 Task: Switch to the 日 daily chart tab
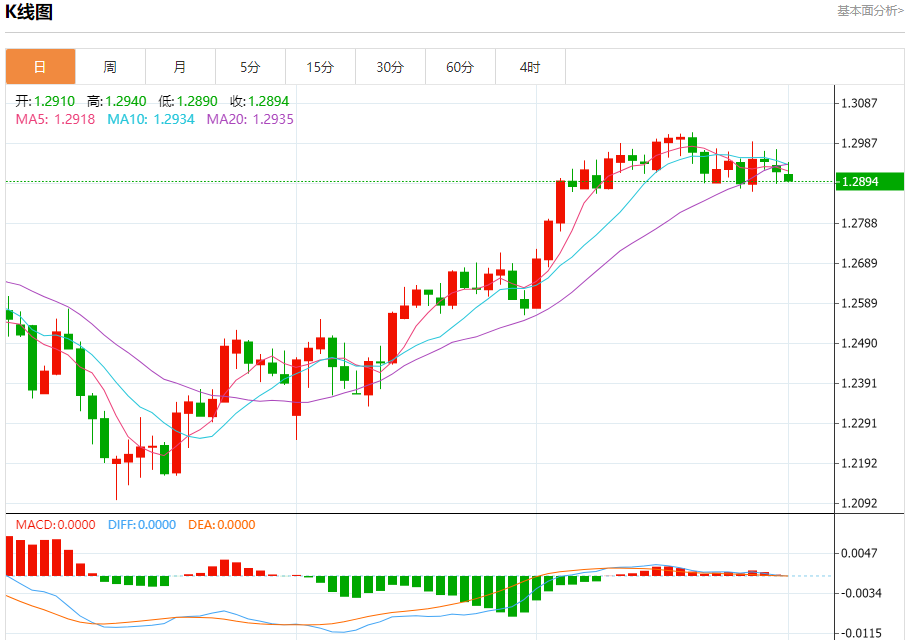40,67
